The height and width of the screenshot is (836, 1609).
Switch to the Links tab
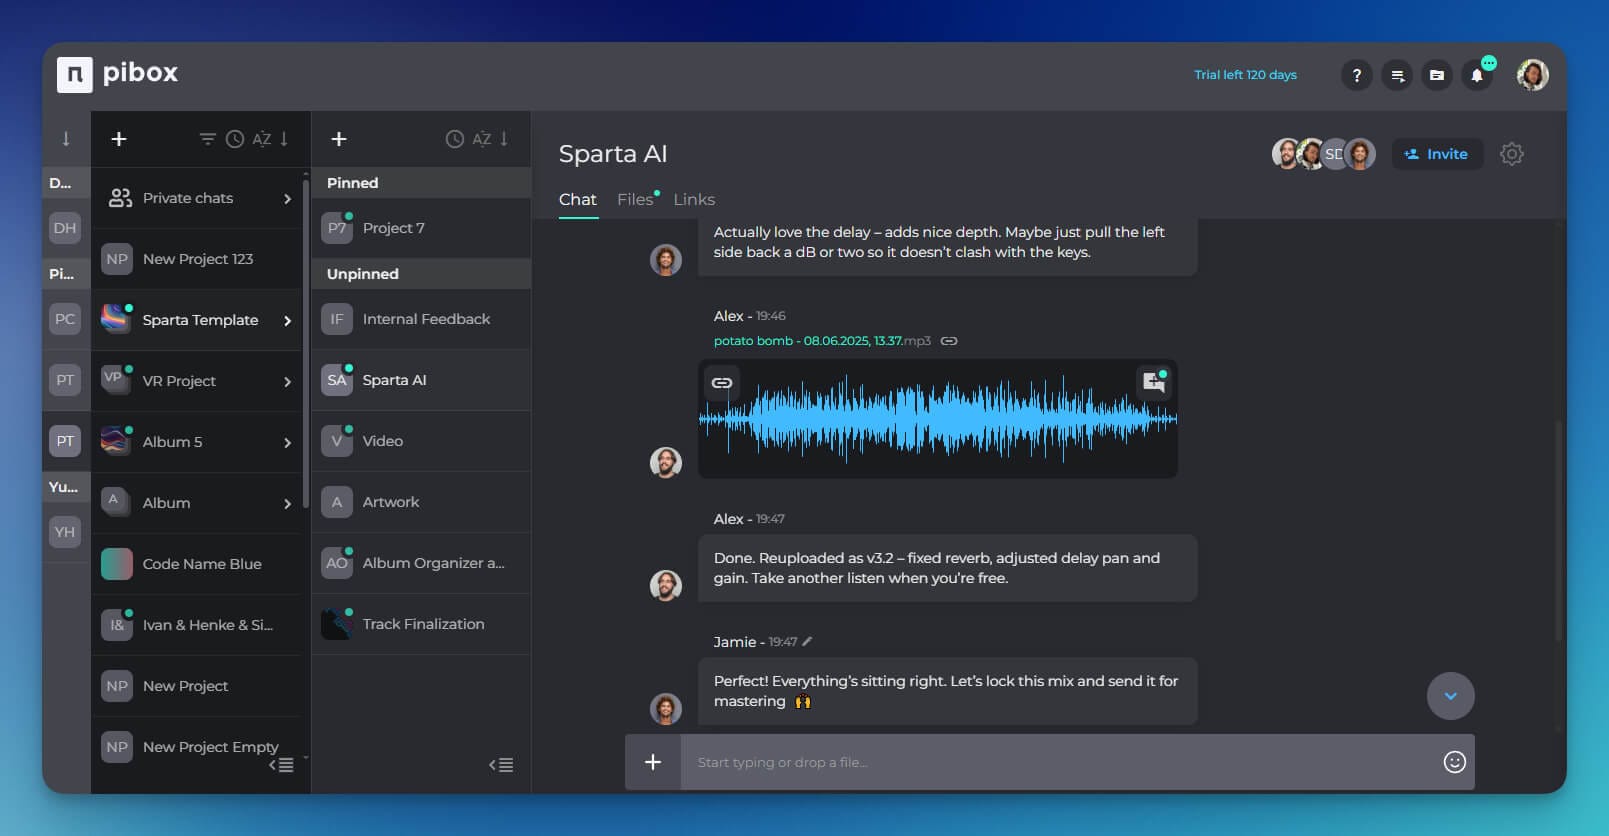pyautogui.click(x=694, y=199)
